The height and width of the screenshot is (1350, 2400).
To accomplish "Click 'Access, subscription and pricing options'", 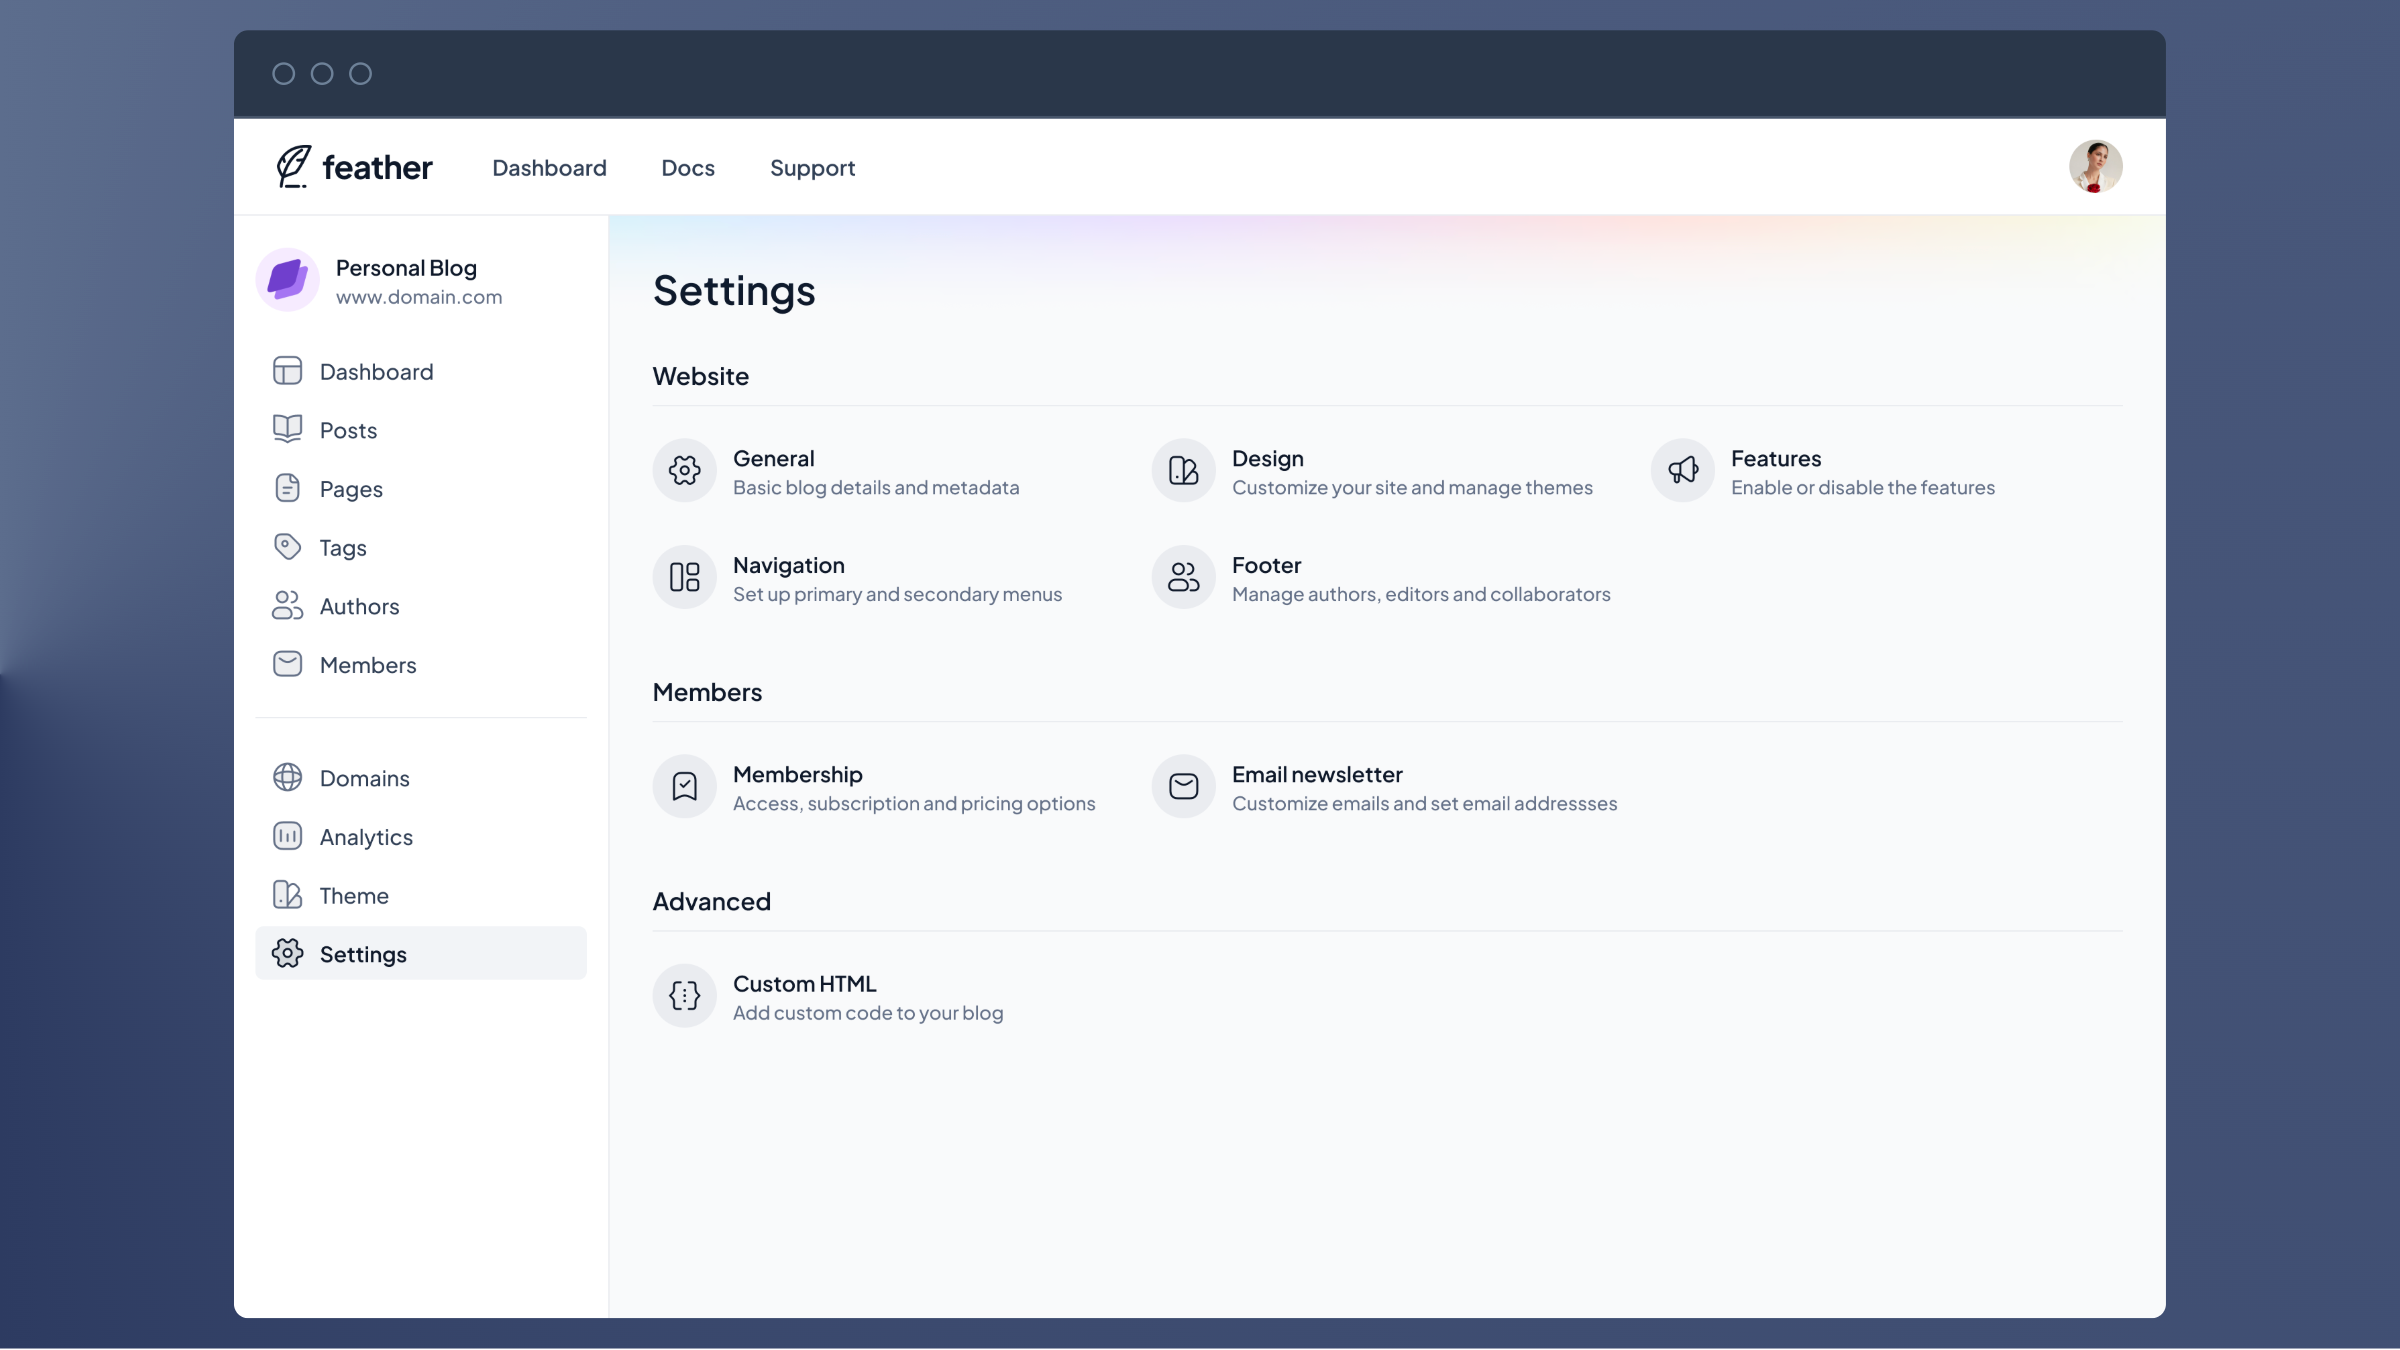I will 914,804.
